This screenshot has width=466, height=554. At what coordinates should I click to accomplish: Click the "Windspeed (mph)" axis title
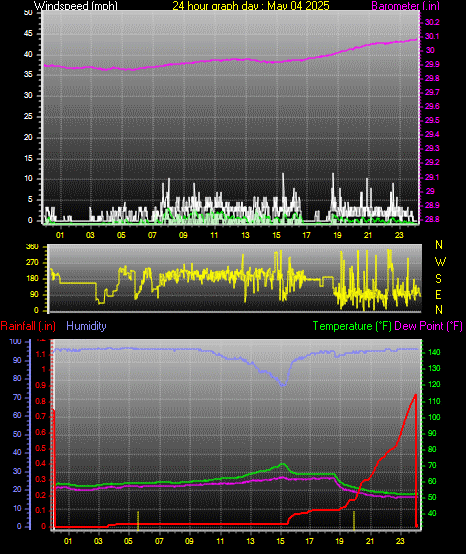click(76, 6)
